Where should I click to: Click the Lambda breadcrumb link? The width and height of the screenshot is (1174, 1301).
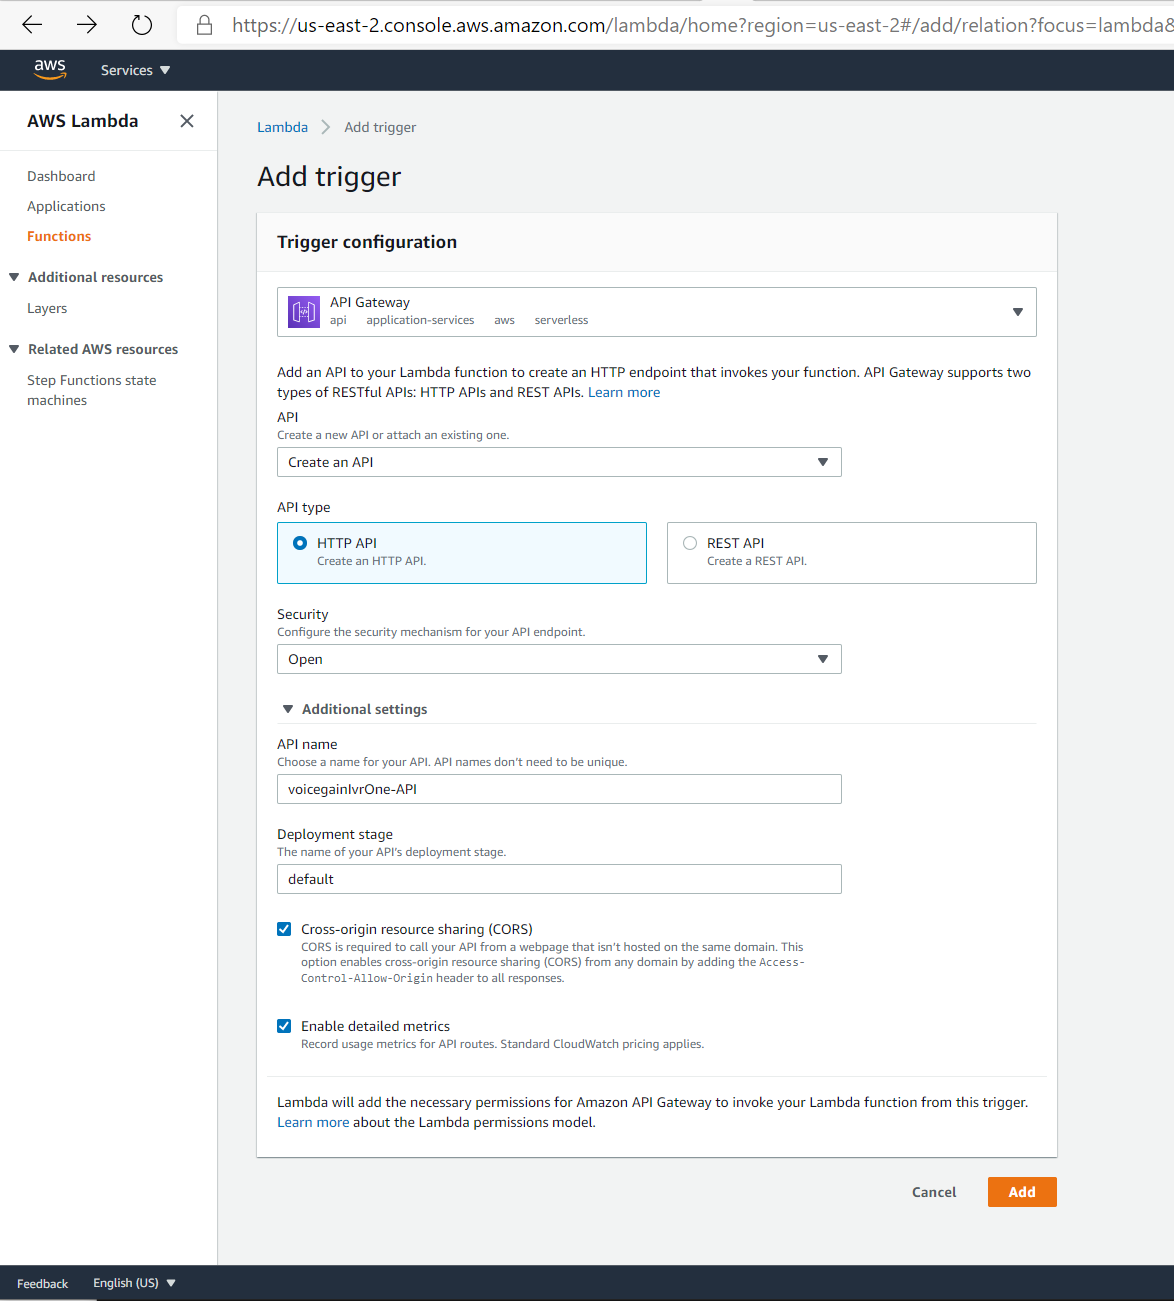282,127
